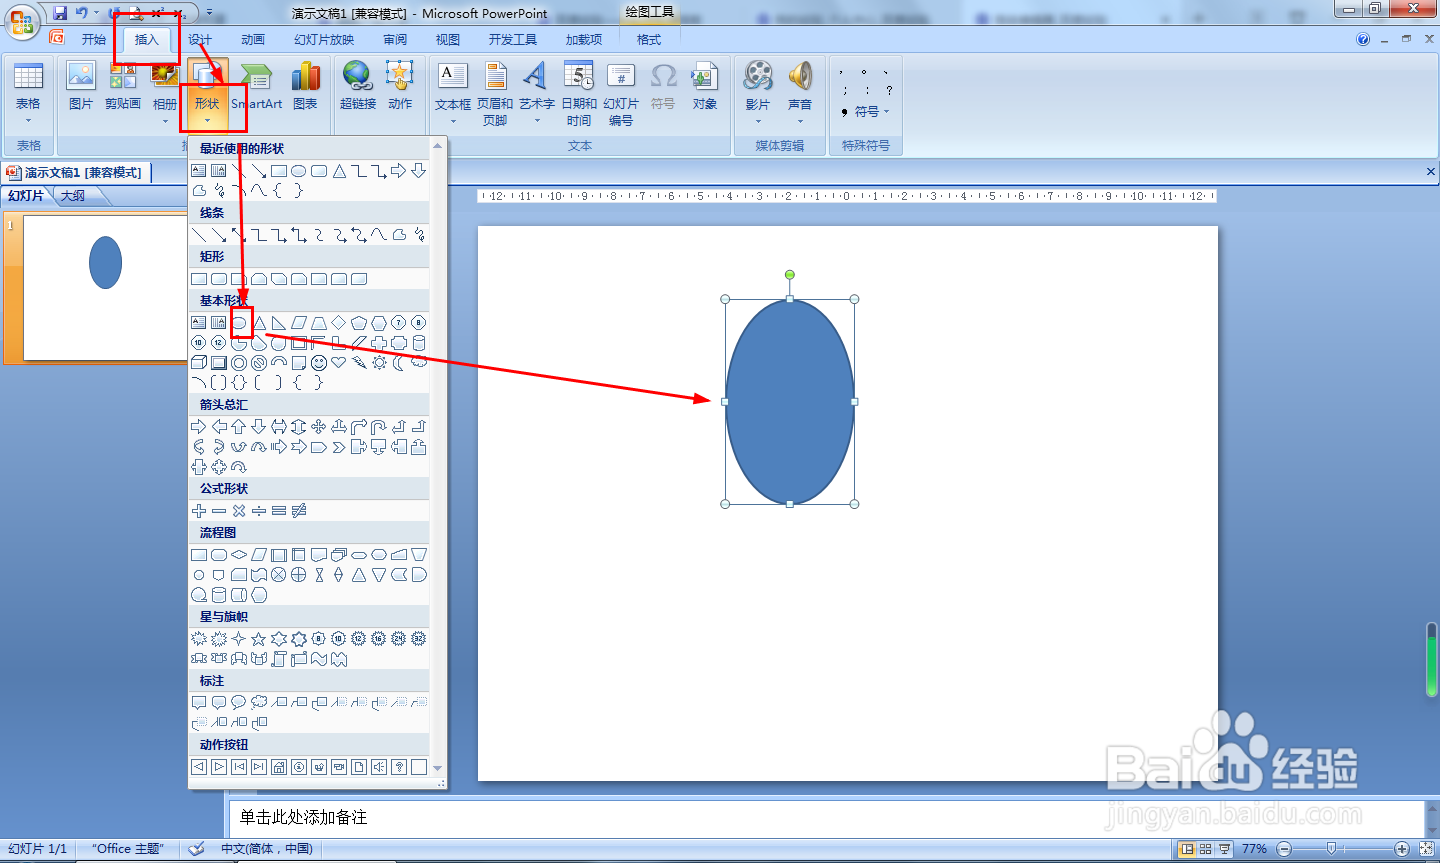
Task: Pick the diamond shape in 基本形状
Action: tap(339, 323)
